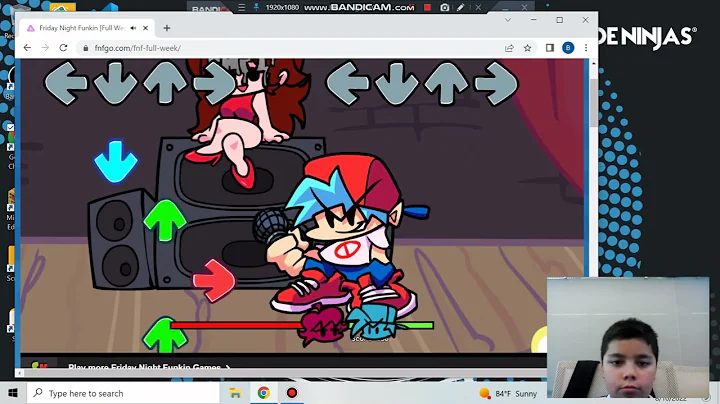This screenshot has width=720, height=404.
Task: Click Boyfriend's blue health icon
Action: tap(372, 321)
